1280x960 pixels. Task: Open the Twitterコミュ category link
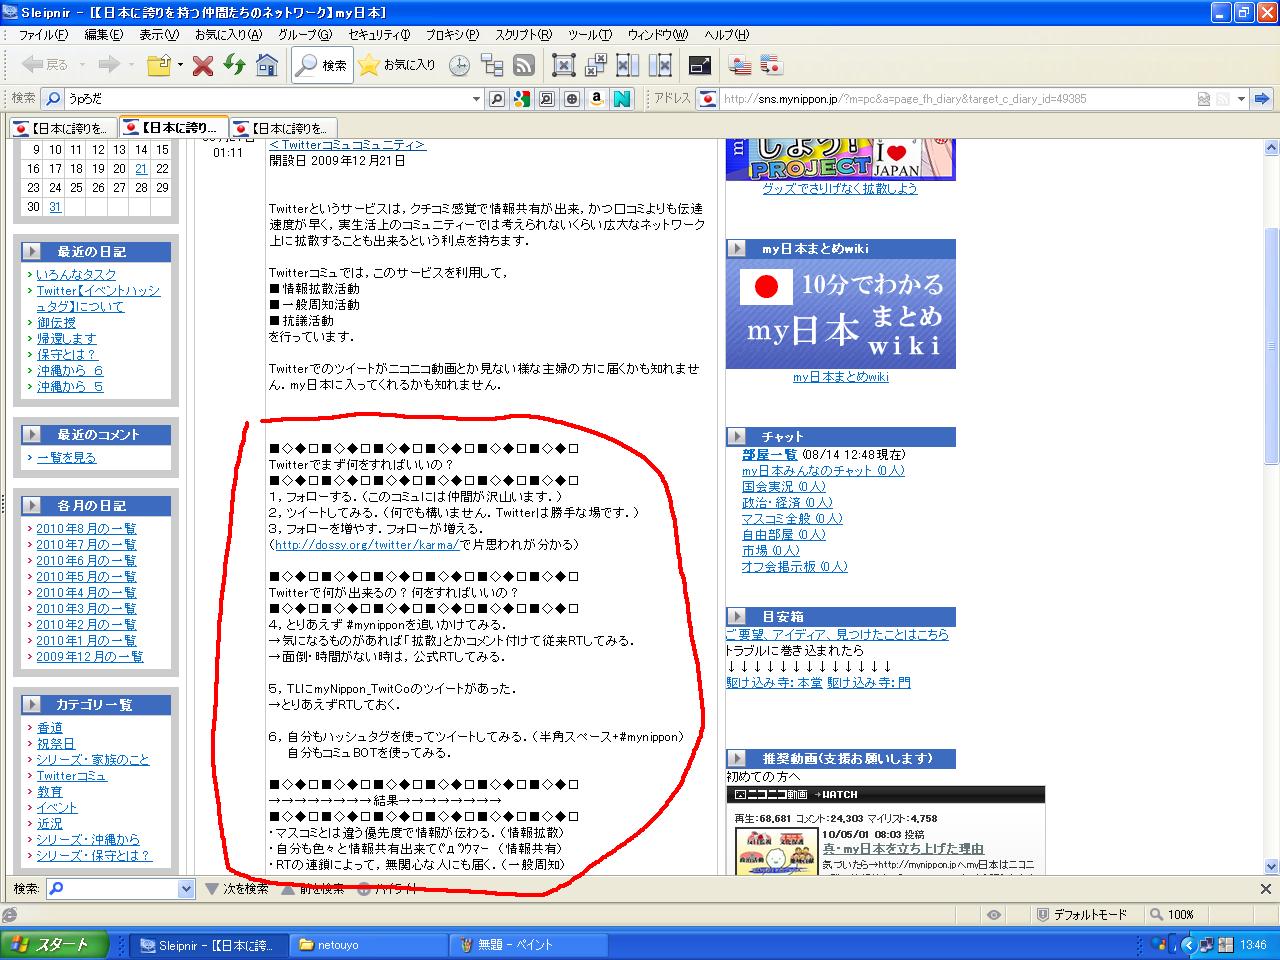coord(72,776)
